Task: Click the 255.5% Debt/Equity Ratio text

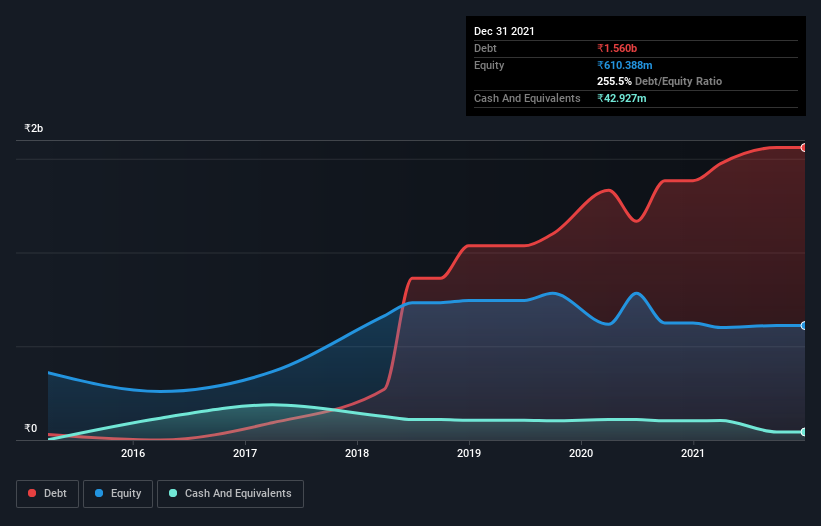Action: (x=659, y=81)
